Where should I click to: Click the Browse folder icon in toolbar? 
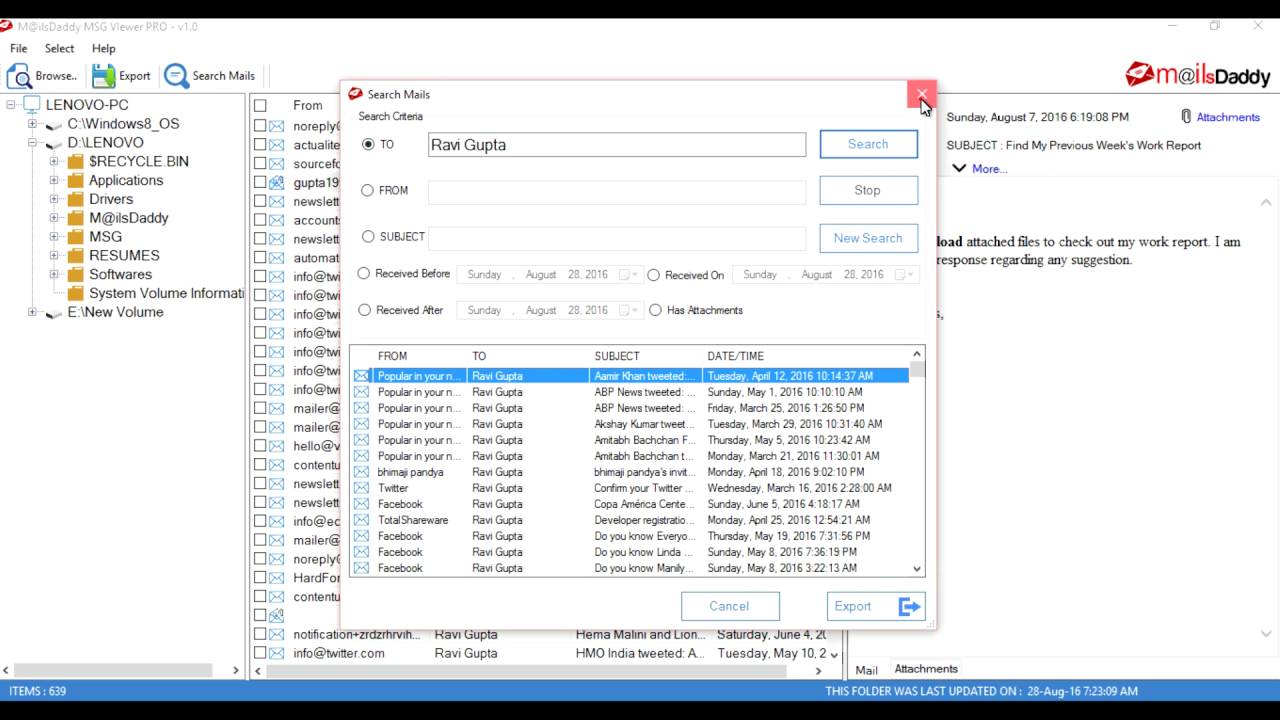pyautogui.click(x=19, y=76)
